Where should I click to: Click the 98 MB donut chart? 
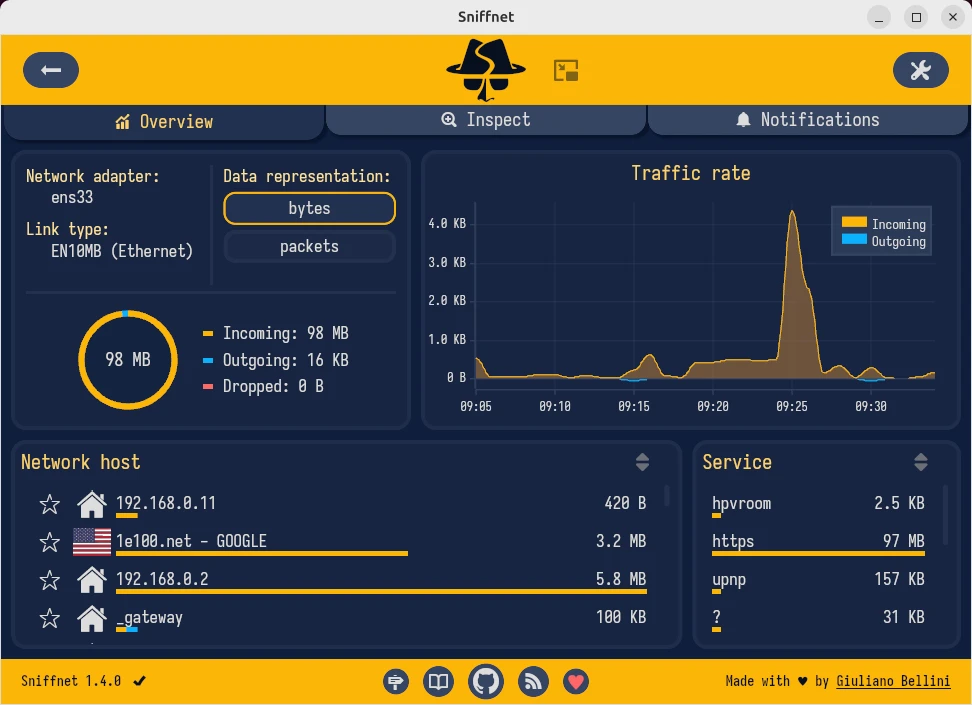[128, 360]
